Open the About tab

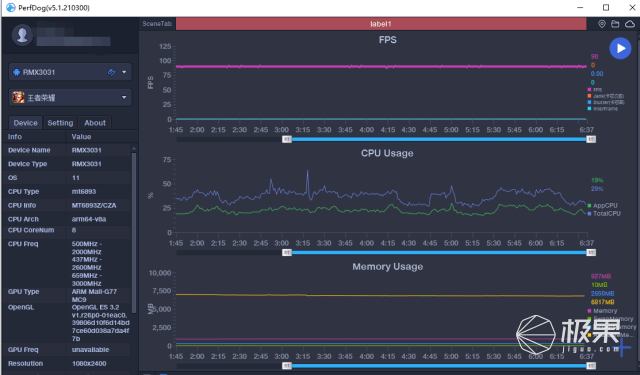pos(95,123)
